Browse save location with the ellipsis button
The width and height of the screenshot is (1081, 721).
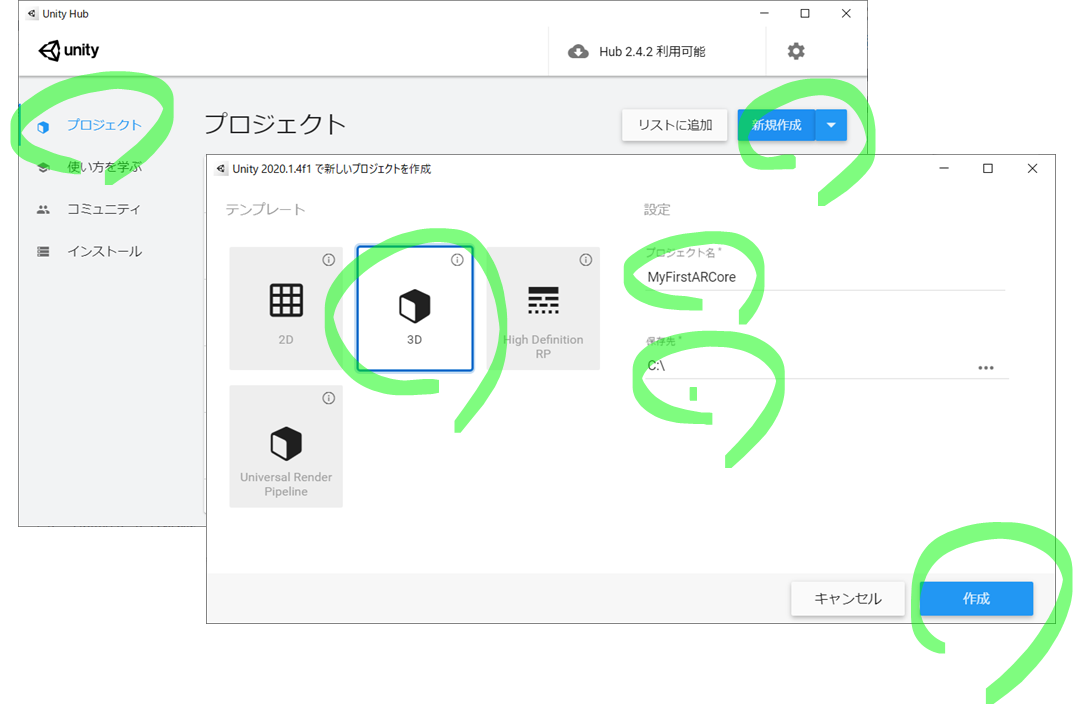[x=986, y=367]
